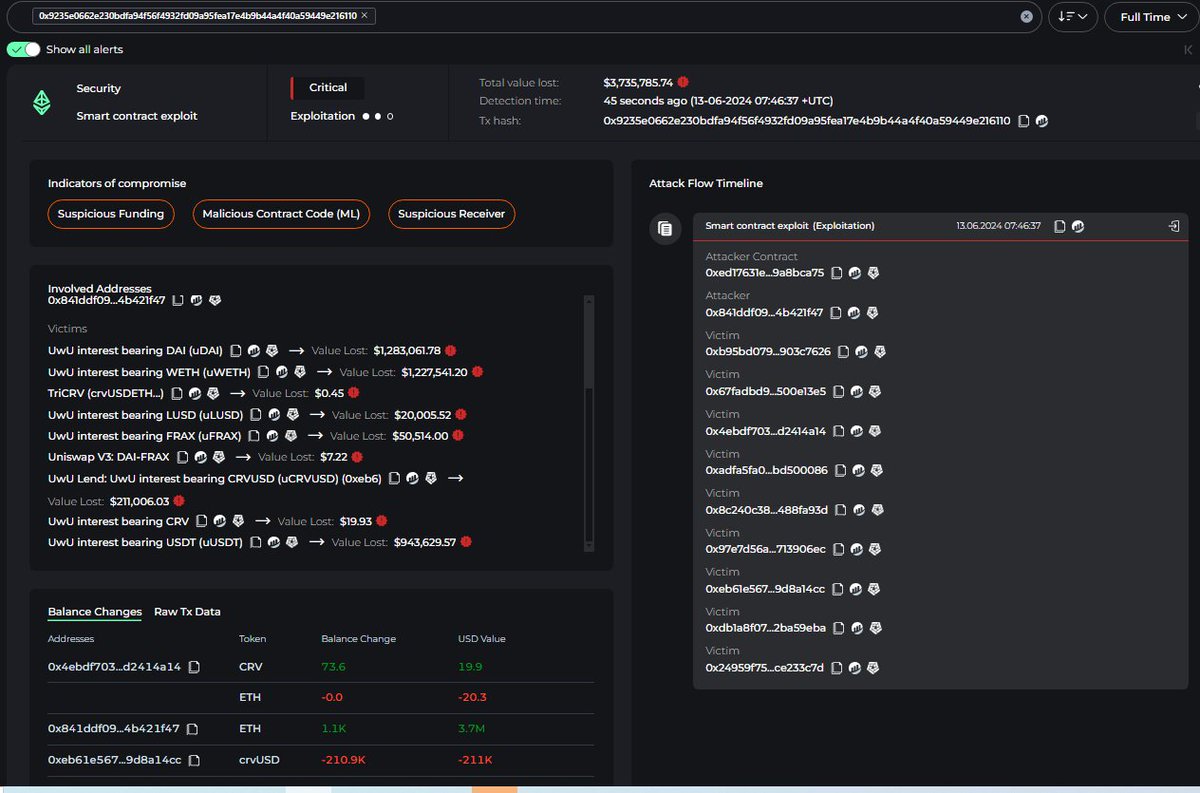Screen dimensions: 1200x793
Task: Click the Suspicious Receiver indicator
Action: tap(452, 214)
